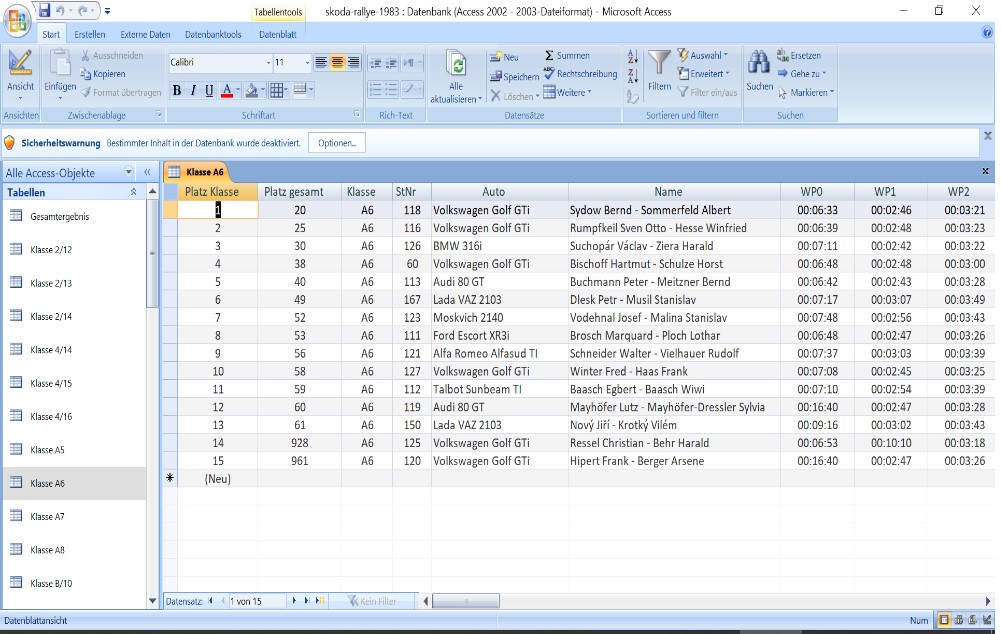This screenshot has width=1001, height=634.
Task: Underline text using the U icon
Action: click(x=209, y=91)
